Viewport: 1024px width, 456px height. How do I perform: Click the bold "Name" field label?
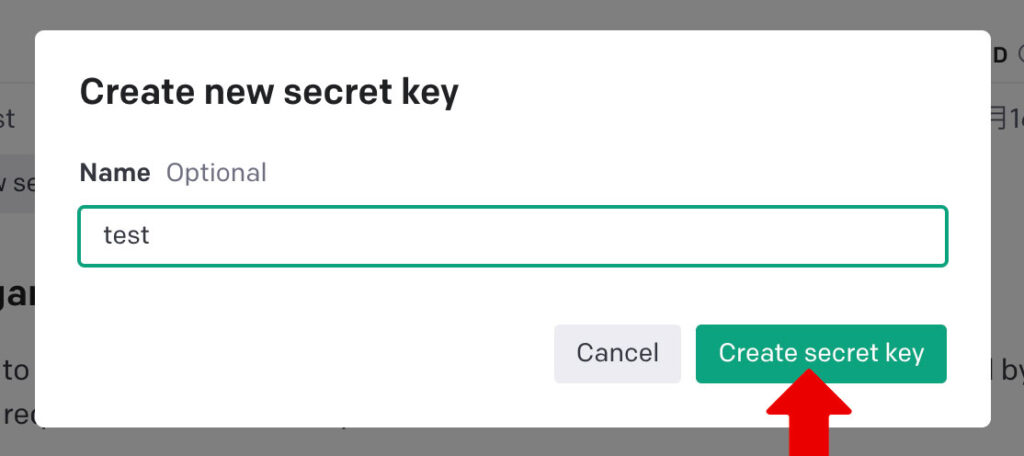coord(114,173)
